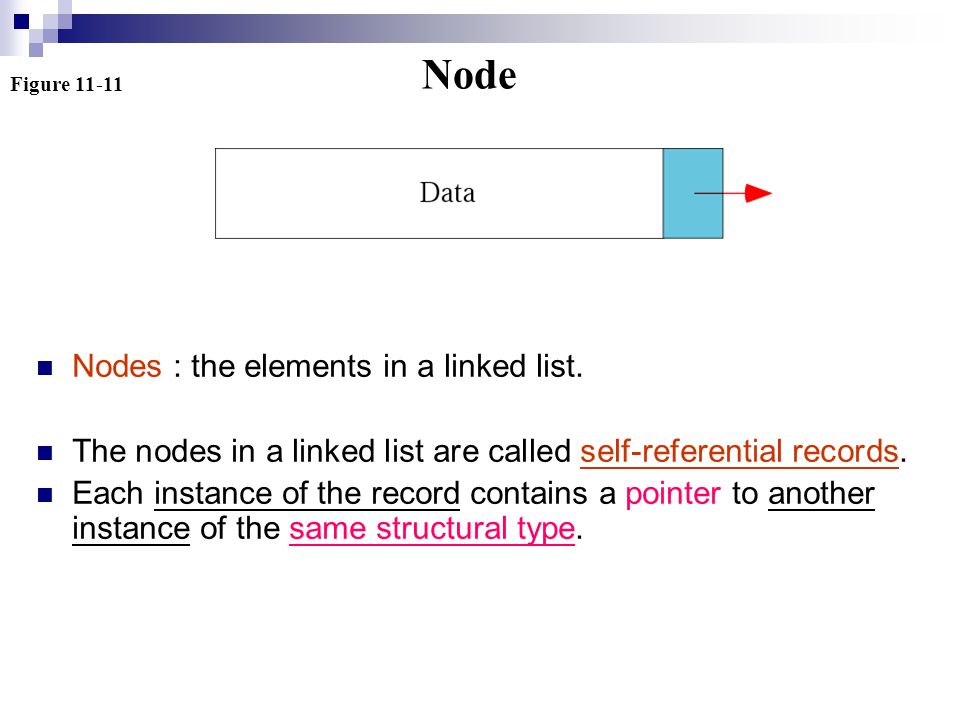Click the Data label inside the node
Viewport: 960px width, 720px height.
tap(447, 193)
